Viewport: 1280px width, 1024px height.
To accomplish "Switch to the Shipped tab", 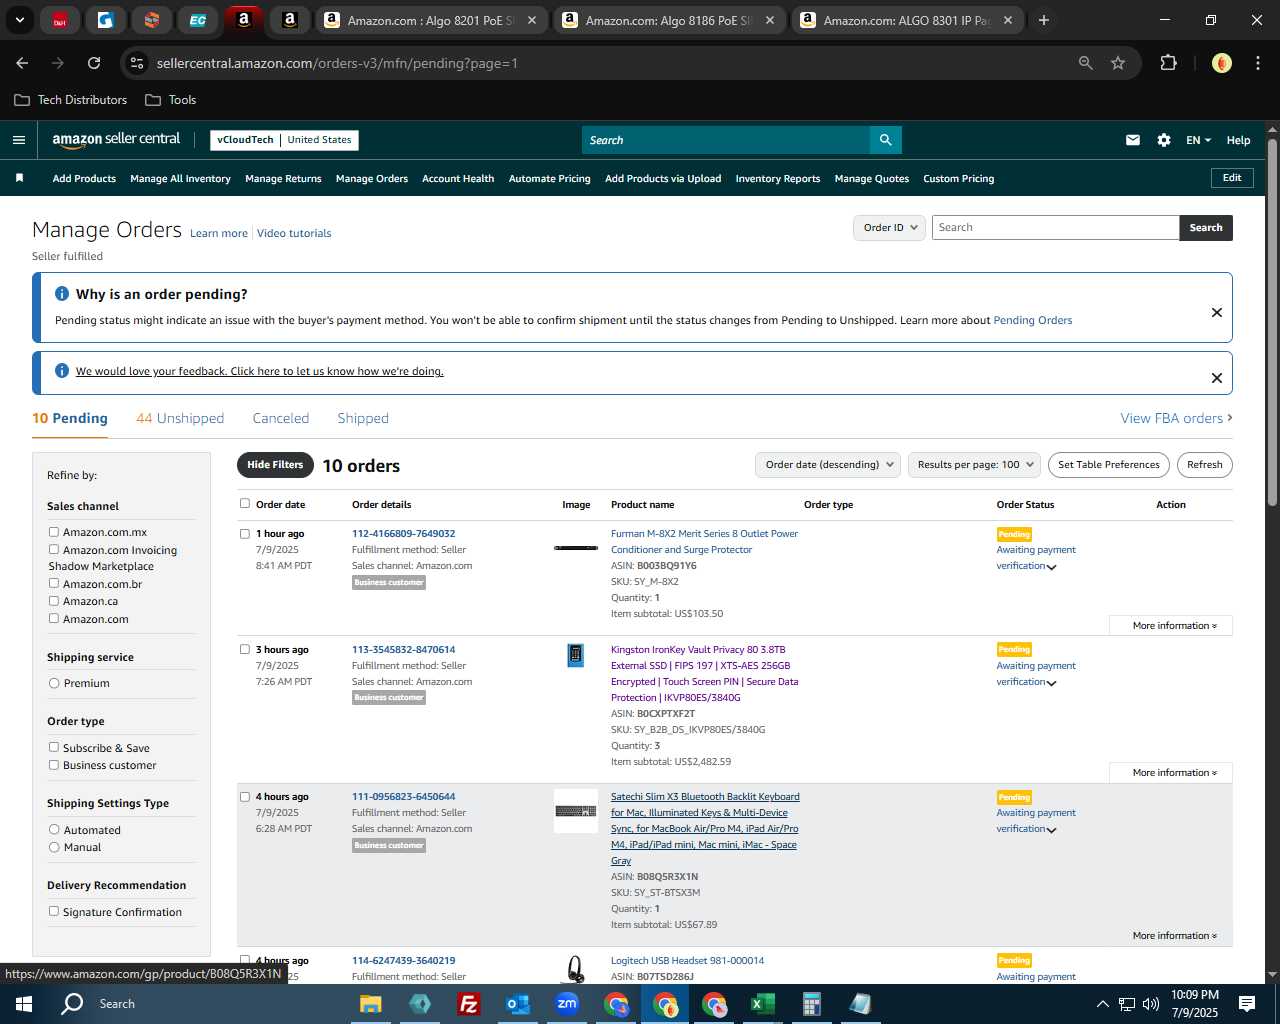I will tap(363, 418).
